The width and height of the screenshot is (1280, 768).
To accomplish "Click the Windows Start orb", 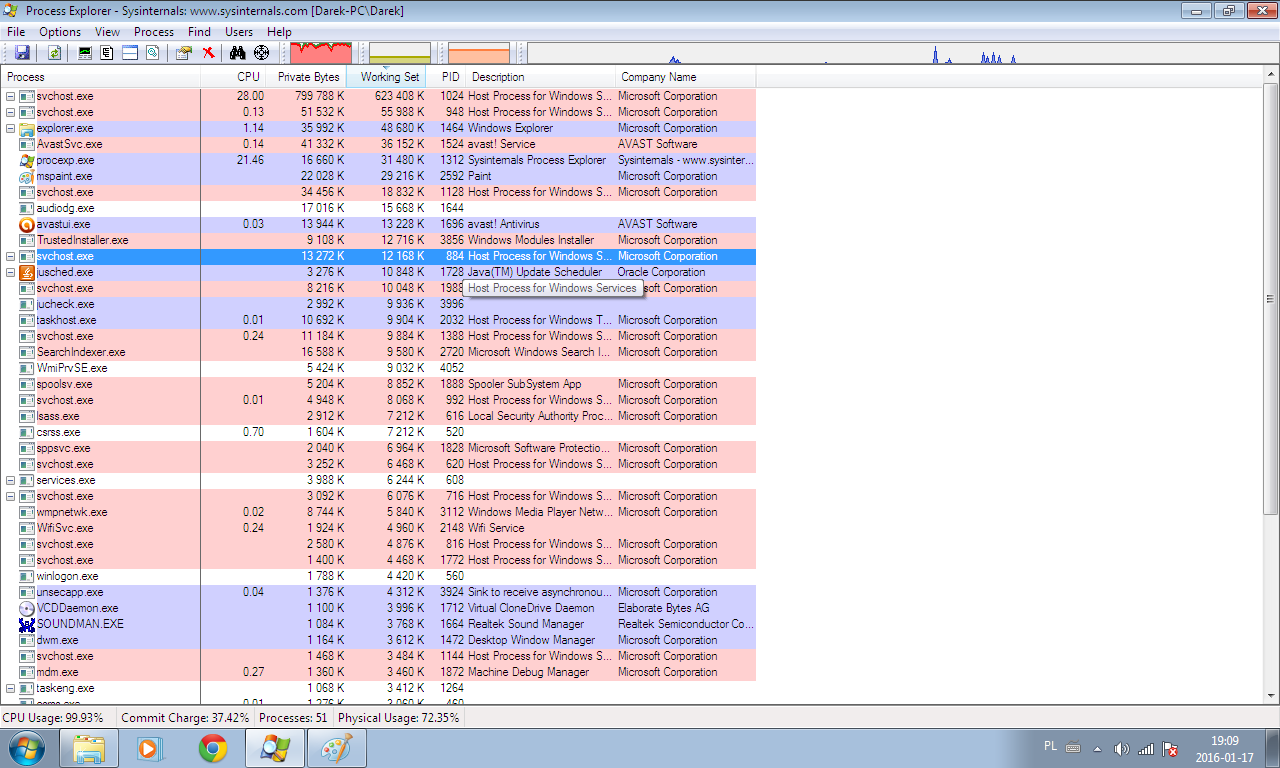I will [25, 747].
